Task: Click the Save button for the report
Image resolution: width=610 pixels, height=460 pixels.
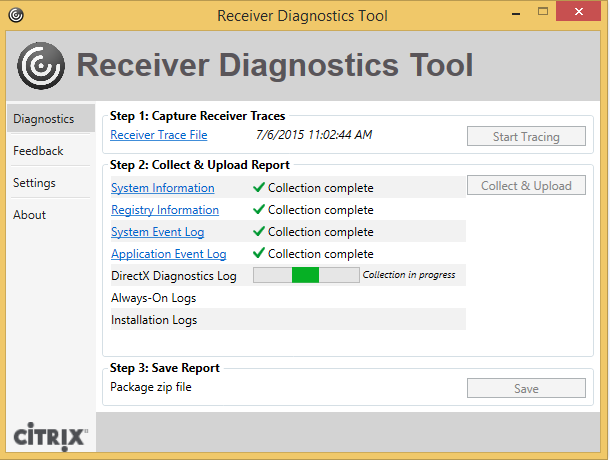Action: pos(526,389)
